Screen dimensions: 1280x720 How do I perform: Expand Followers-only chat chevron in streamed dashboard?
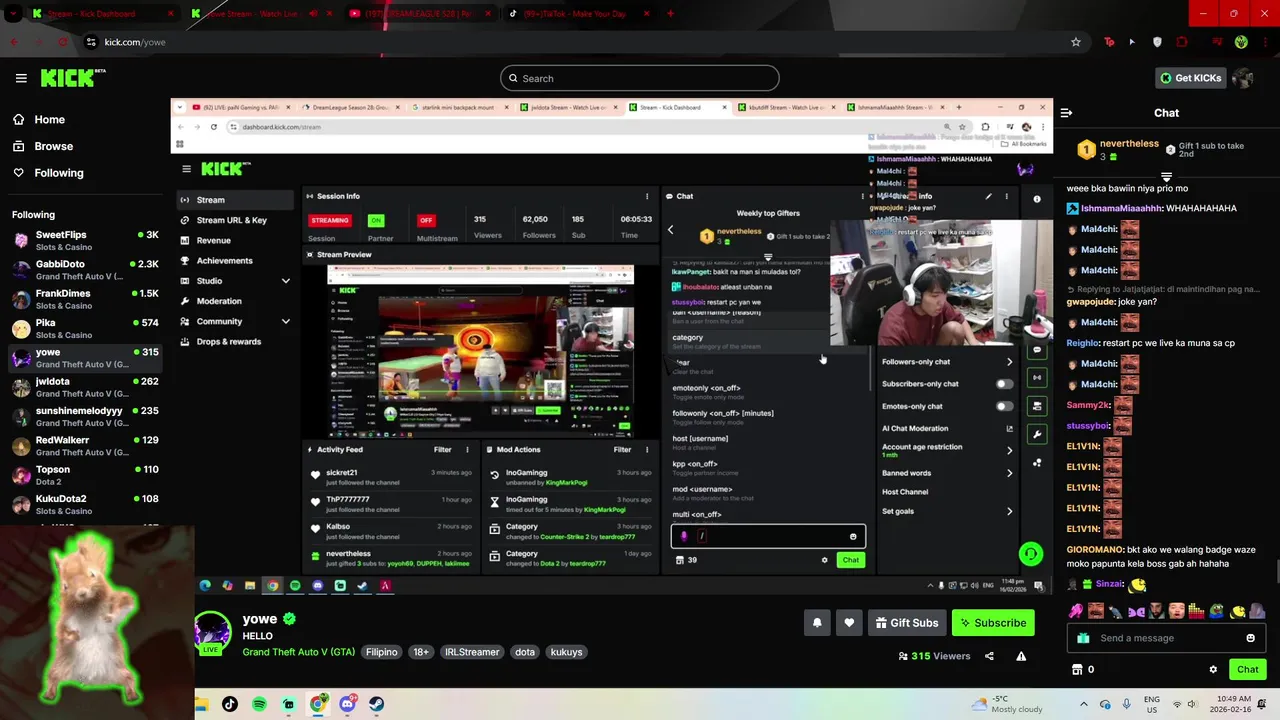(1009, 362)
